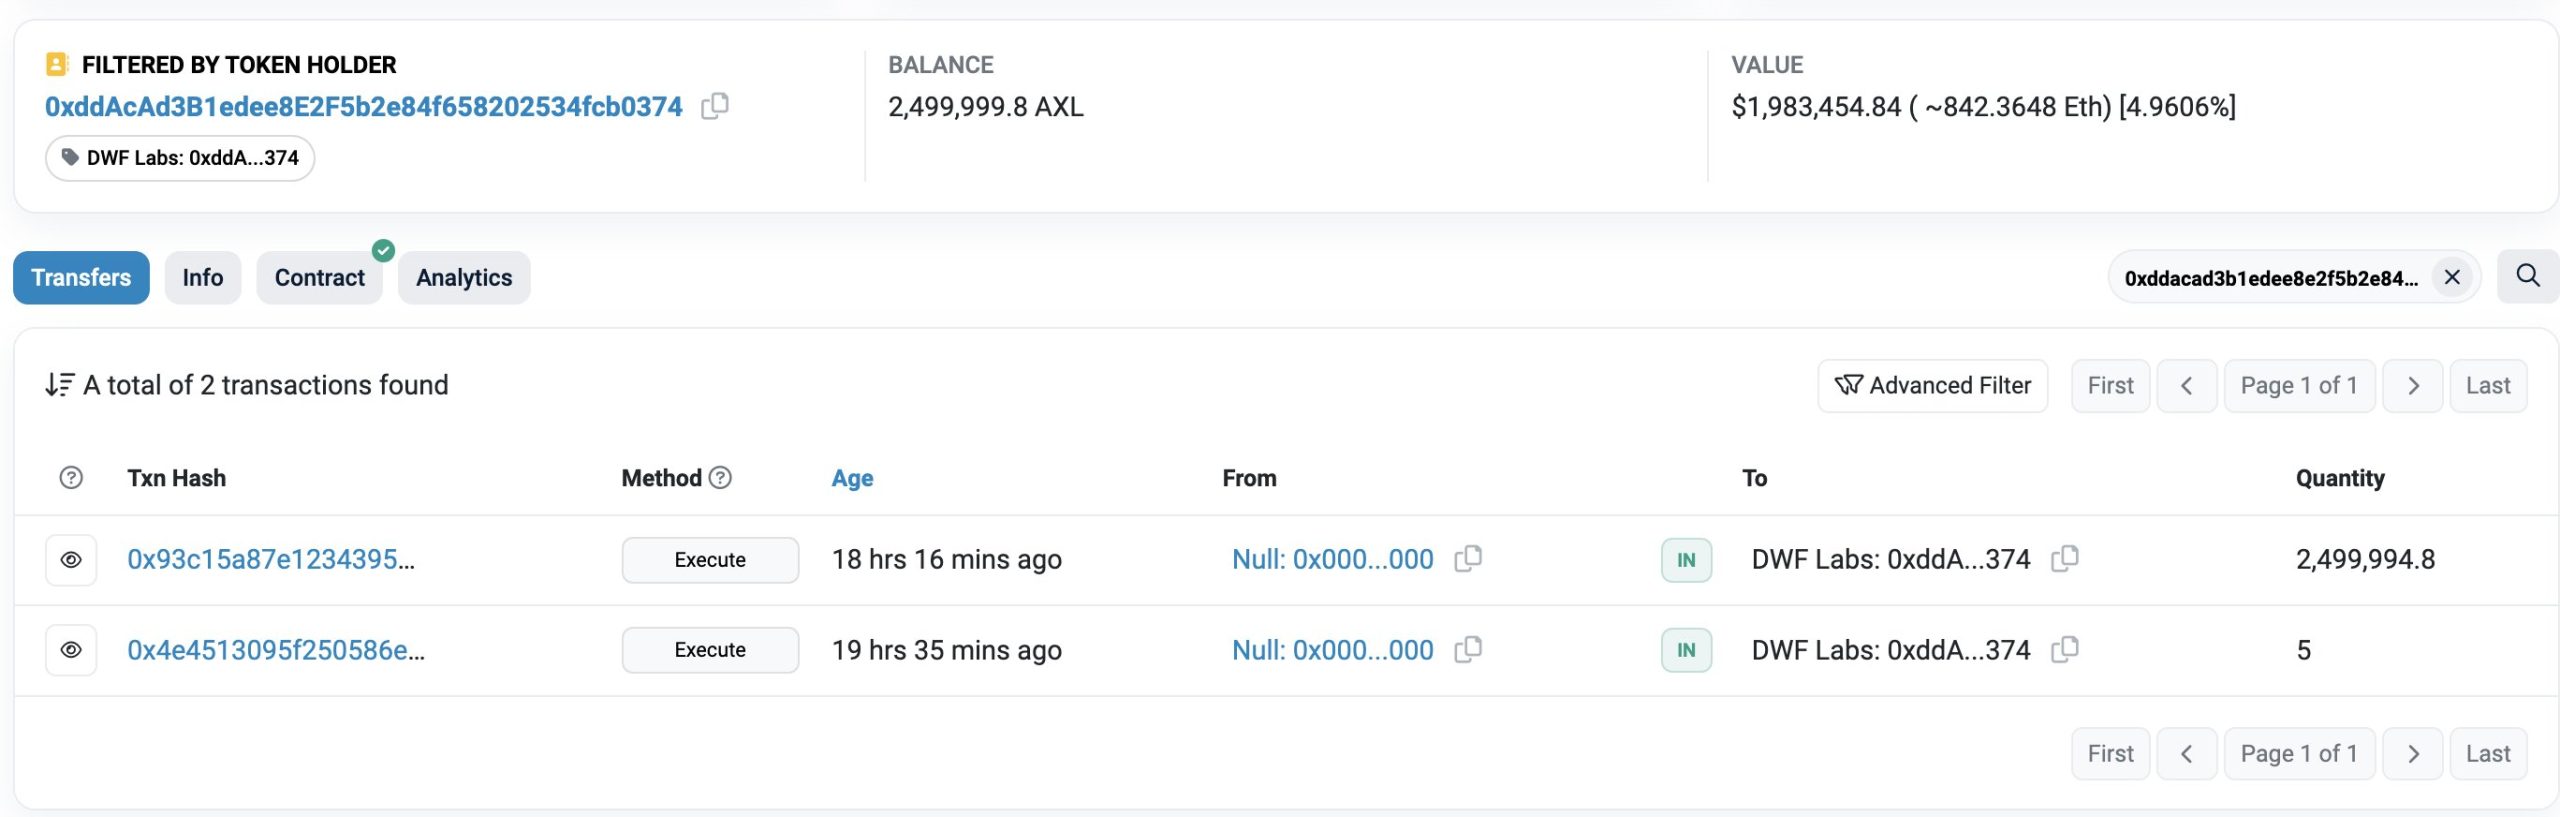Toggle eye preview for 0x93c15a87 transaction
Viewport: 2560px width, 817px height.
pyautogui.click(x=71, y=560)
